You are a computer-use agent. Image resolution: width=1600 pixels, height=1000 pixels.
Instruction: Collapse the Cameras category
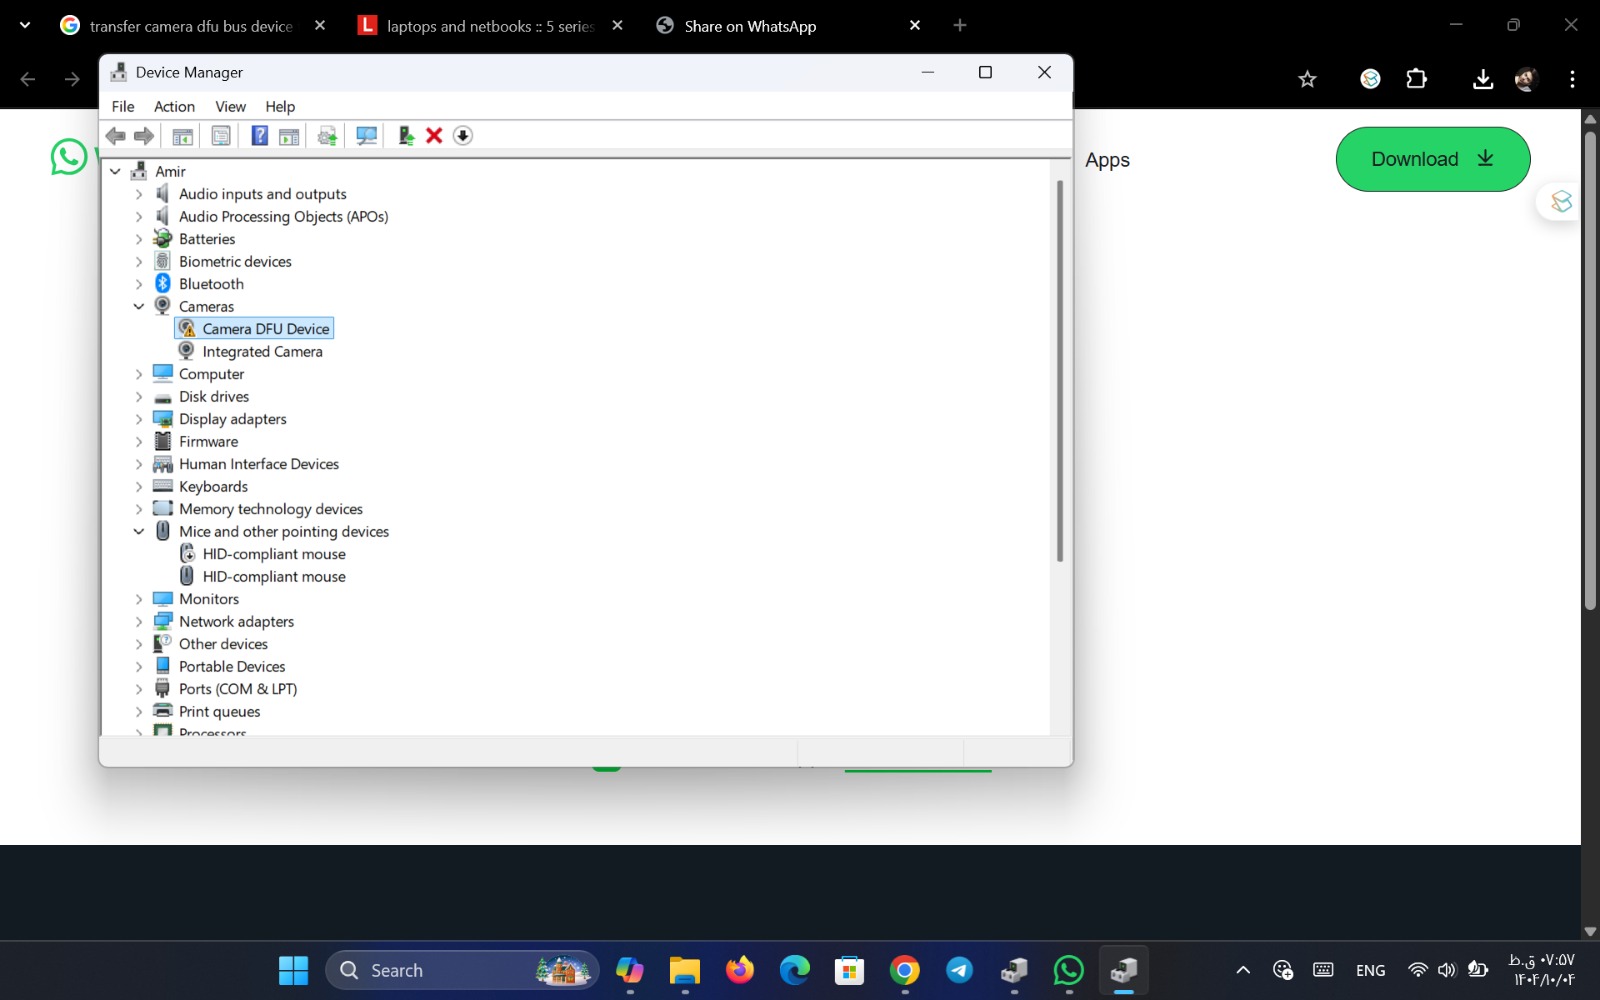pyautogui.click(x=139, y=306)
